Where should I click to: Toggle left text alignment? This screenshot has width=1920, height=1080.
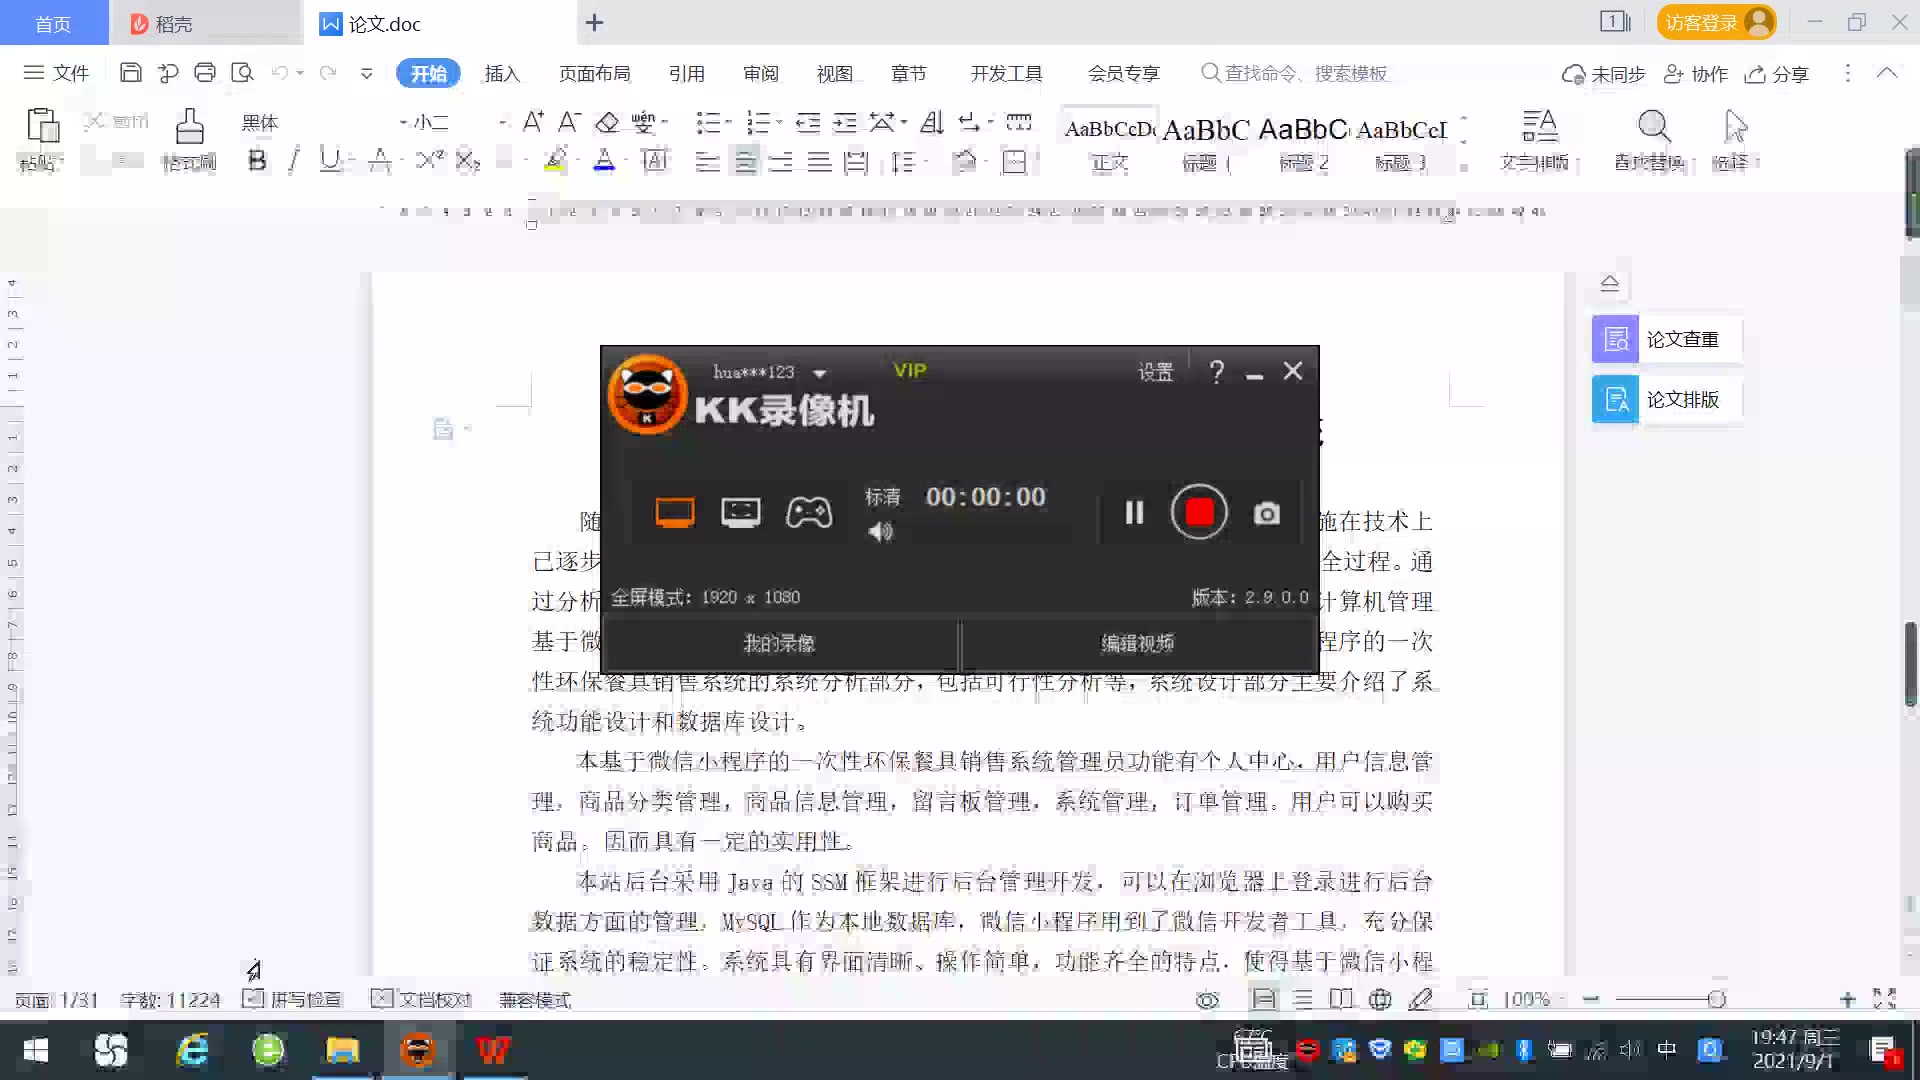click(x=707, y=161)
